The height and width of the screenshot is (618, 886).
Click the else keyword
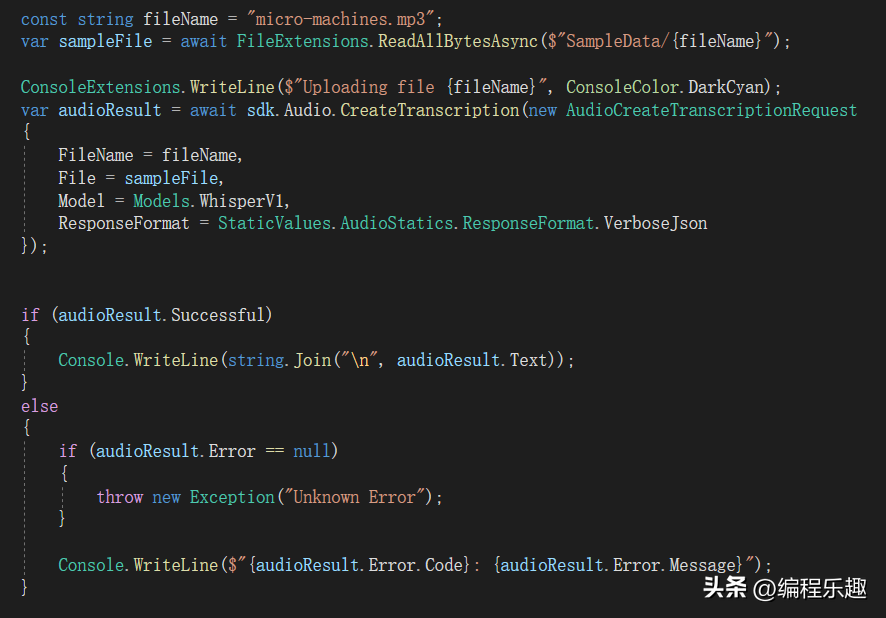(x=40, y=406)
